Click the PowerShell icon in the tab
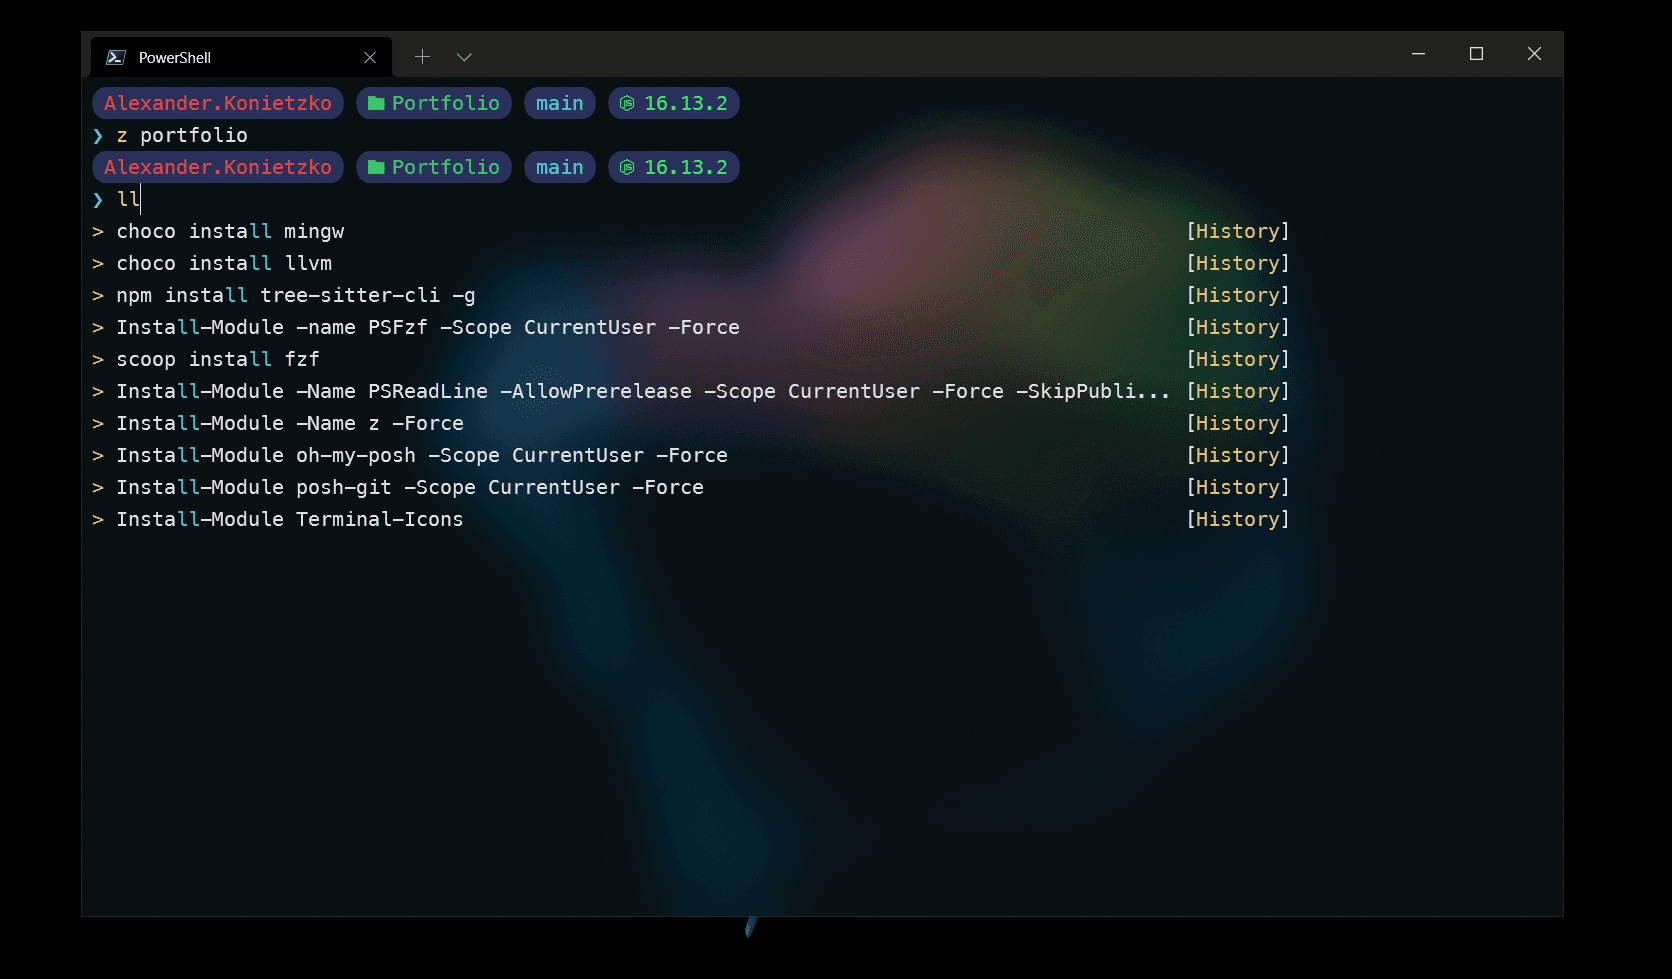The height and width of the screenshot is (979, 1672). (116, 57)
